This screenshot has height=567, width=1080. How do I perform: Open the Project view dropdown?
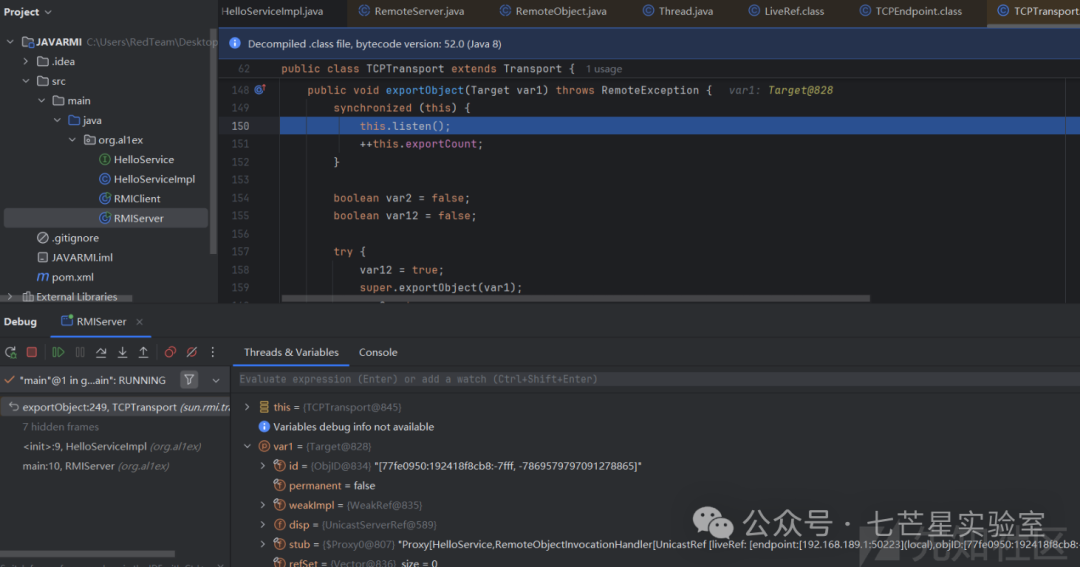click(x=28, y=12)
